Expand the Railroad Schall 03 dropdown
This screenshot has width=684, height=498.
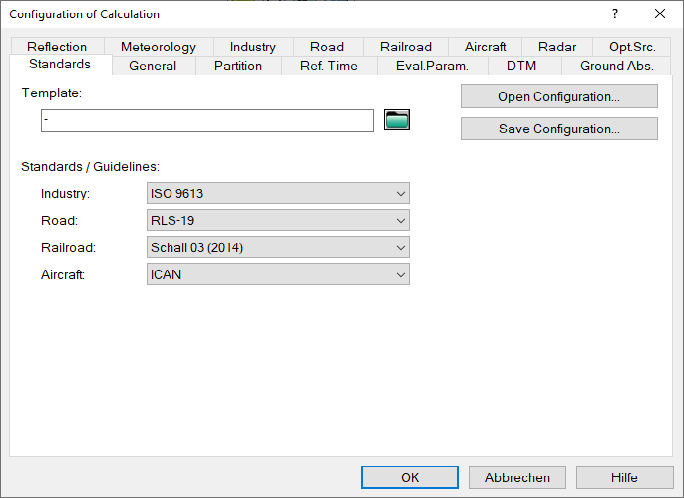[278, 247]
